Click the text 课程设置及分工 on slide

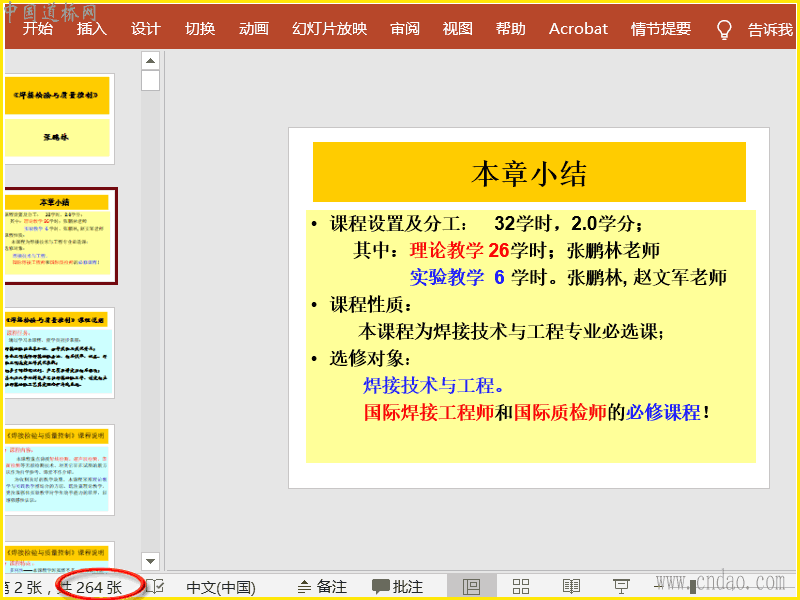coord(398,223)
